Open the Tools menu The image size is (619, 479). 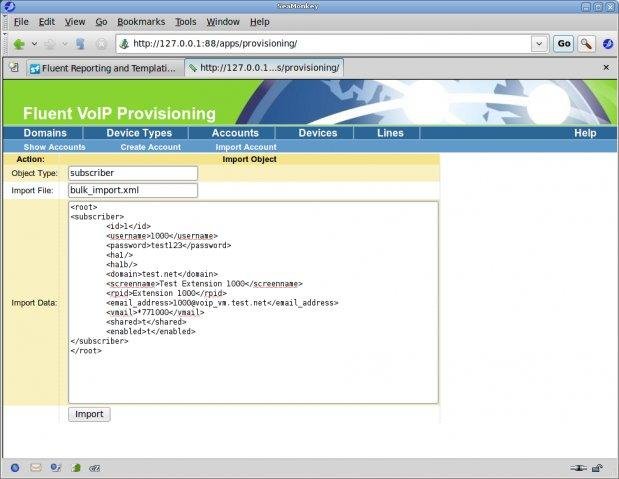point(185,21)
